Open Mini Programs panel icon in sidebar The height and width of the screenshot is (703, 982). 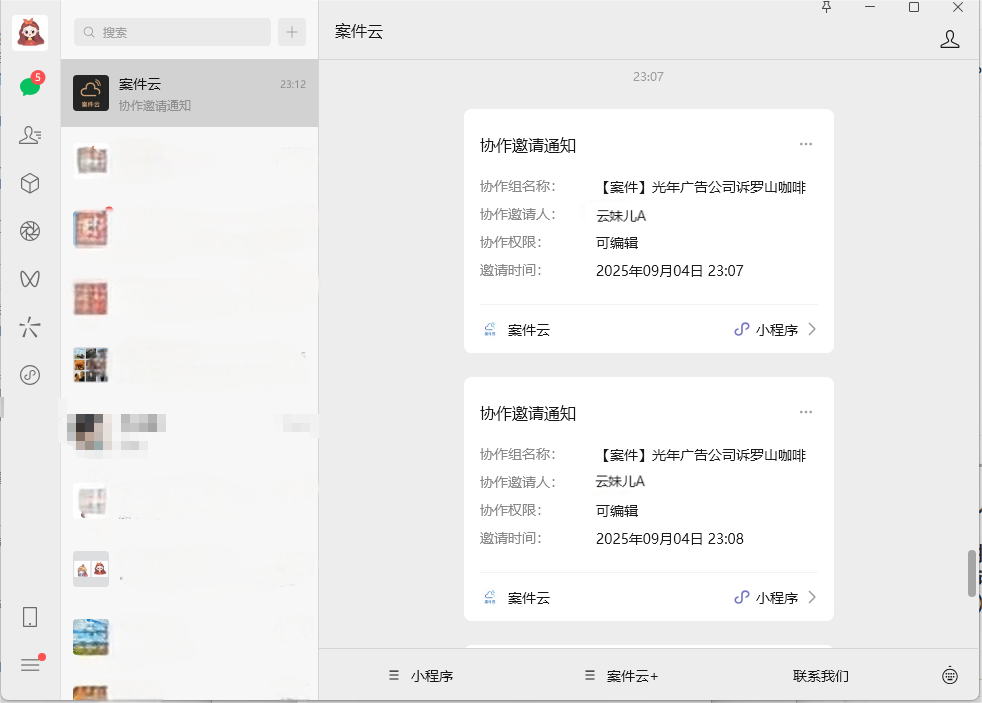(x=30, y=375)
